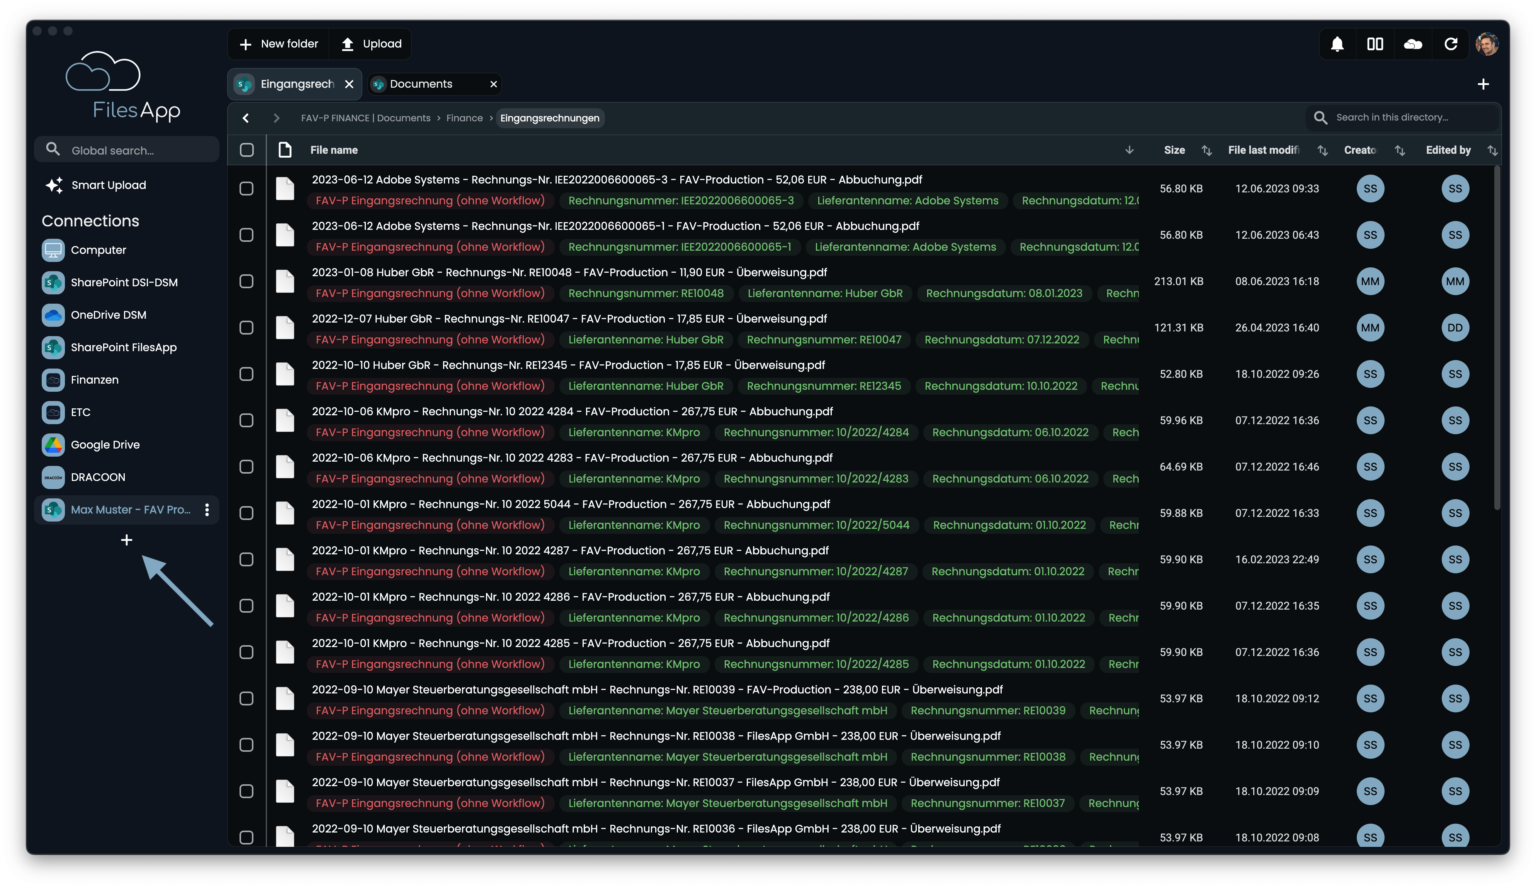Toggle the split view columns icon
This screenshot has height=887, width=1536.
(1375, 44)
